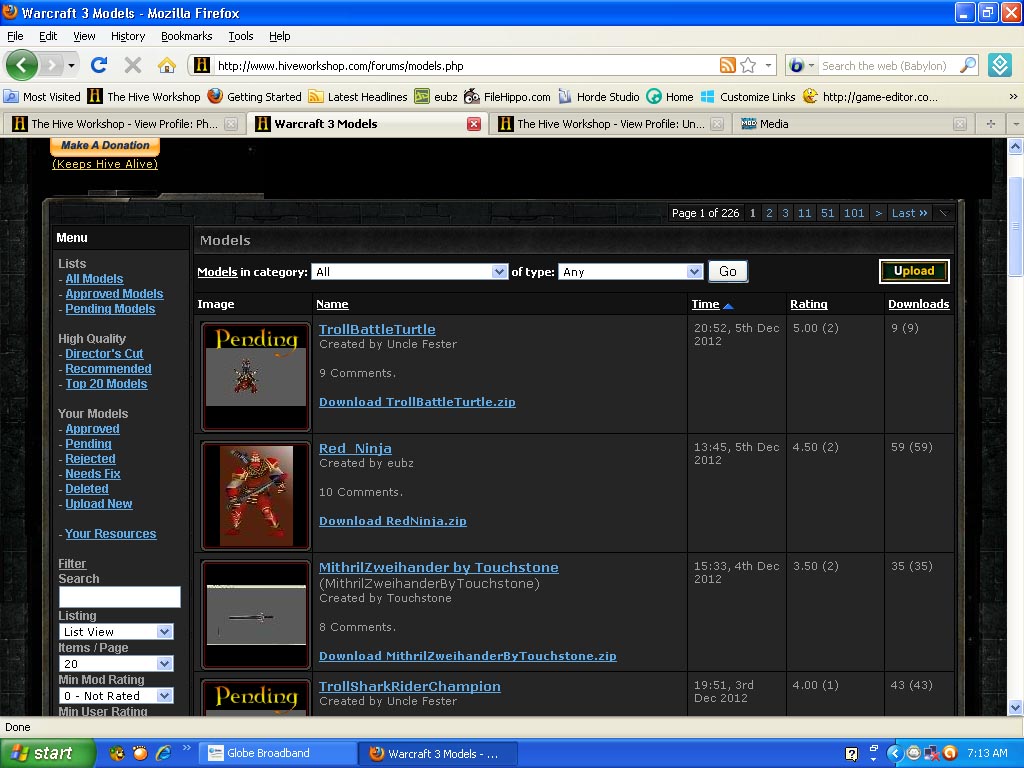This screenshot has height=768, width=1024.
Task: Expand the Items per Page dropdown
Action: point(116,664)
